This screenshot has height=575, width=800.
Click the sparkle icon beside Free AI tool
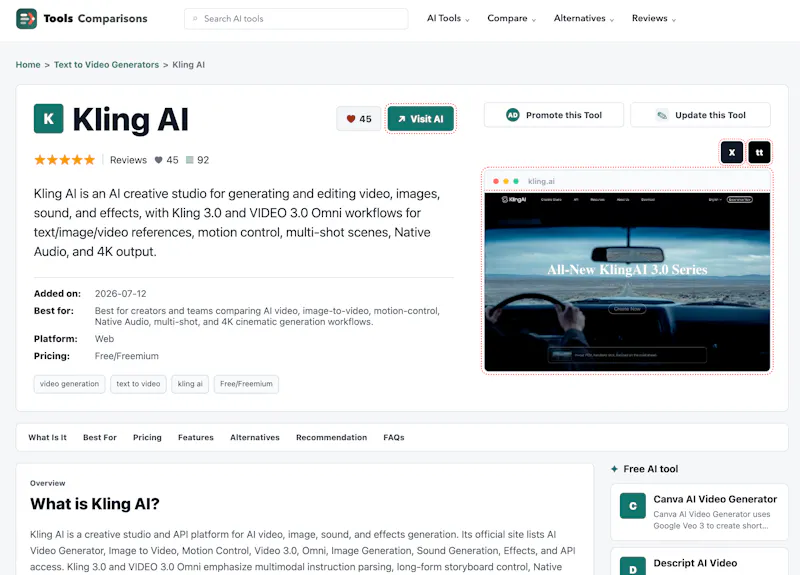(614, 469)
